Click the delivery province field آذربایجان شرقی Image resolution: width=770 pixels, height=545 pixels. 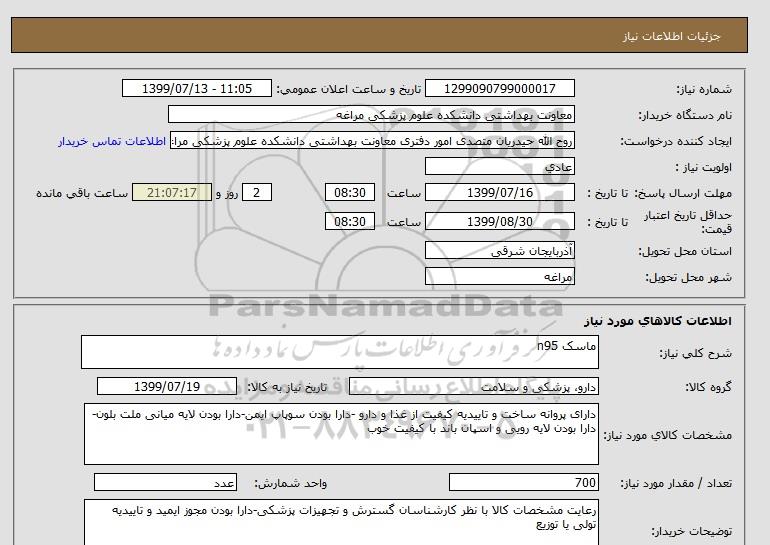499,250
